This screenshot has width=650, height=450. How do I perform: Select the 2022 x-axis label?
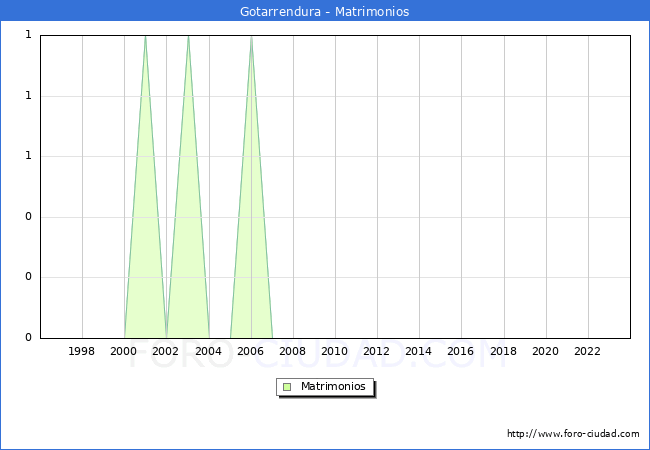pyautogui.click(x=587, y=351)
